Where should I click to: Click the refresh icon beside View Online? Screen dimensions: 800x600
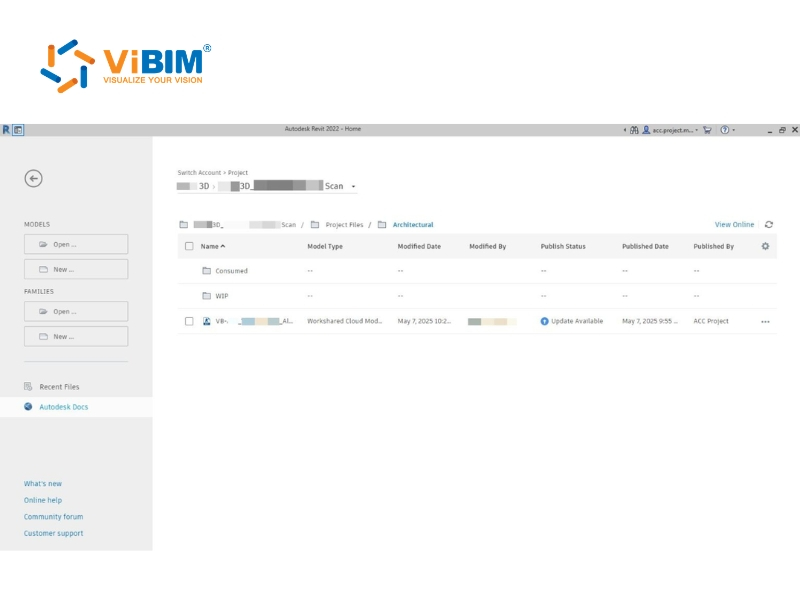(x=769, y=225)
